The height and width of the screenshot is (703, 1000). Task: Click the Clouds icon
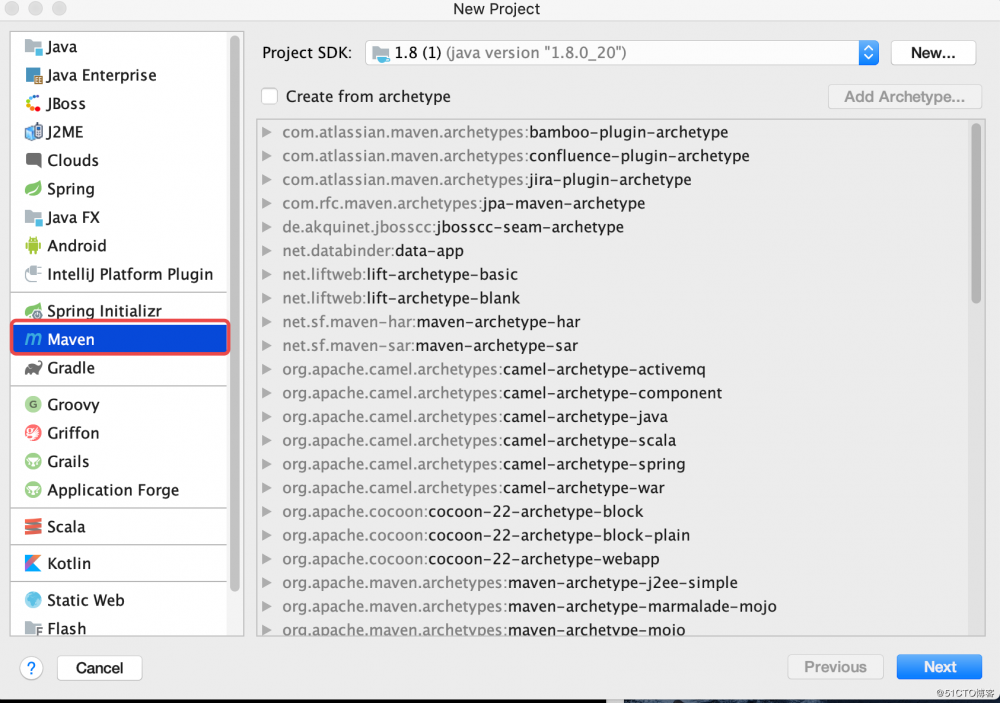coord(33,160)
